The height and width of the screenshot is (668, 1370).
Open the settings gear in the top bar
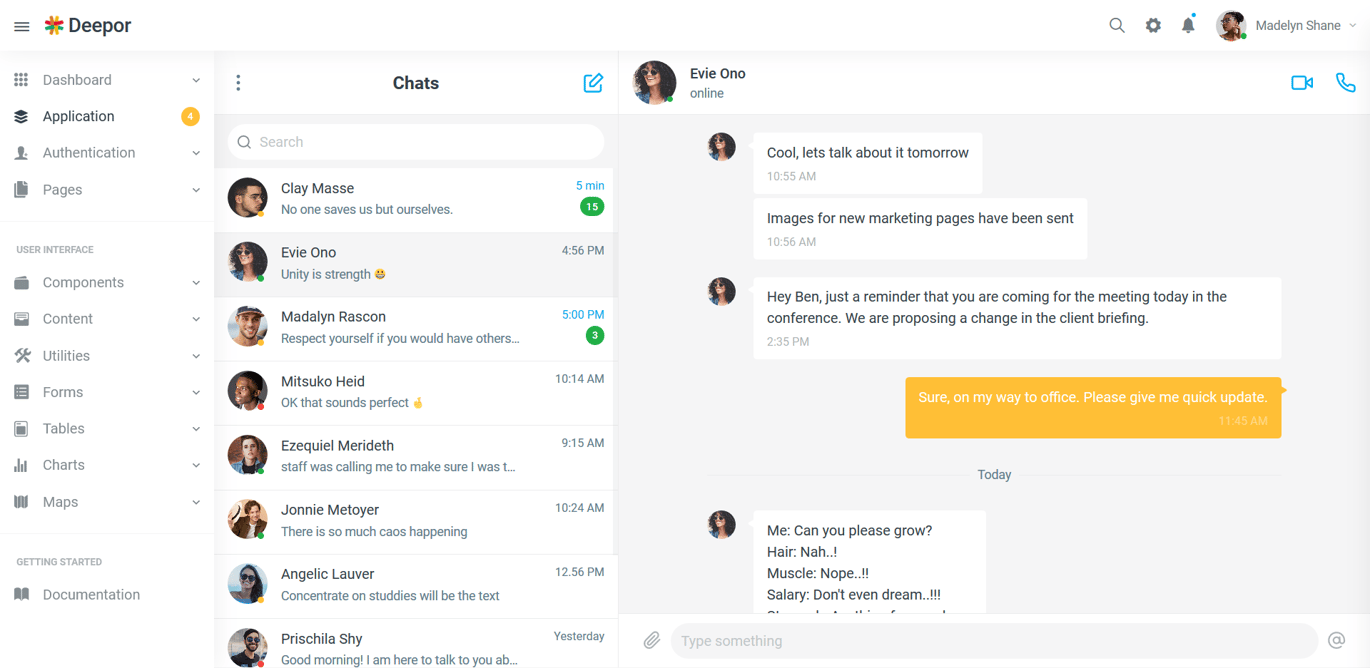[x=1153, y=25]
